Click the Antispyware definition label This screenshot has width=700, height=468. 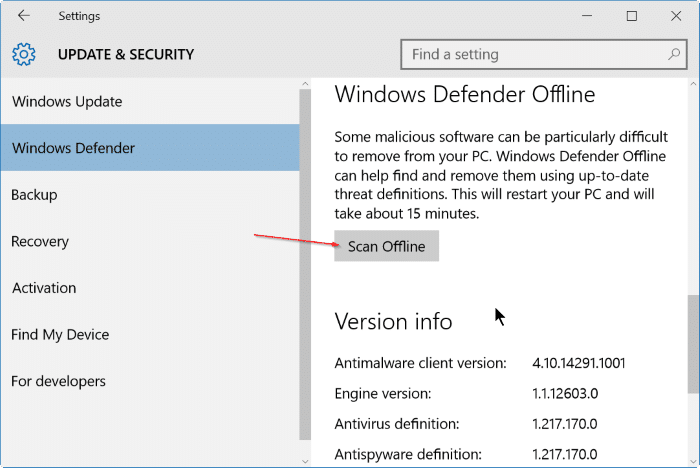pos(408,455)
